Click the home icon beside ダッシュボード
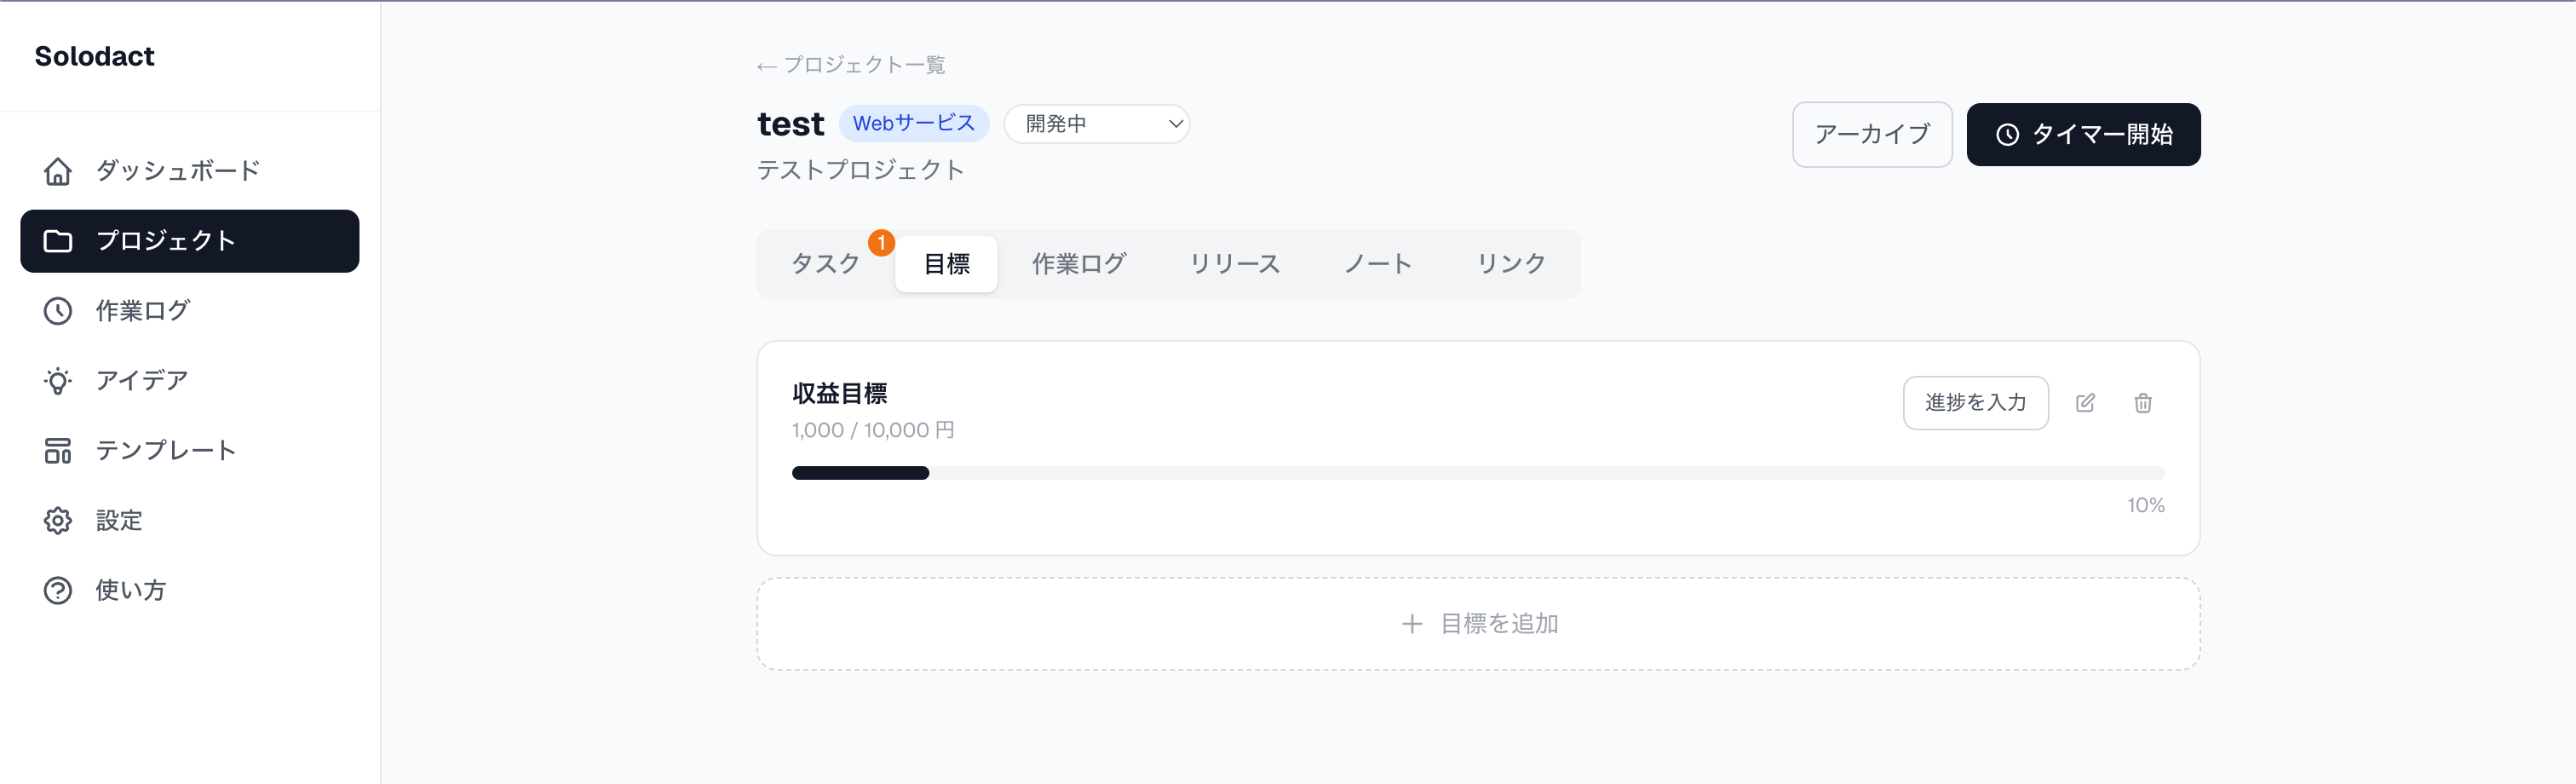 point(58,171)
